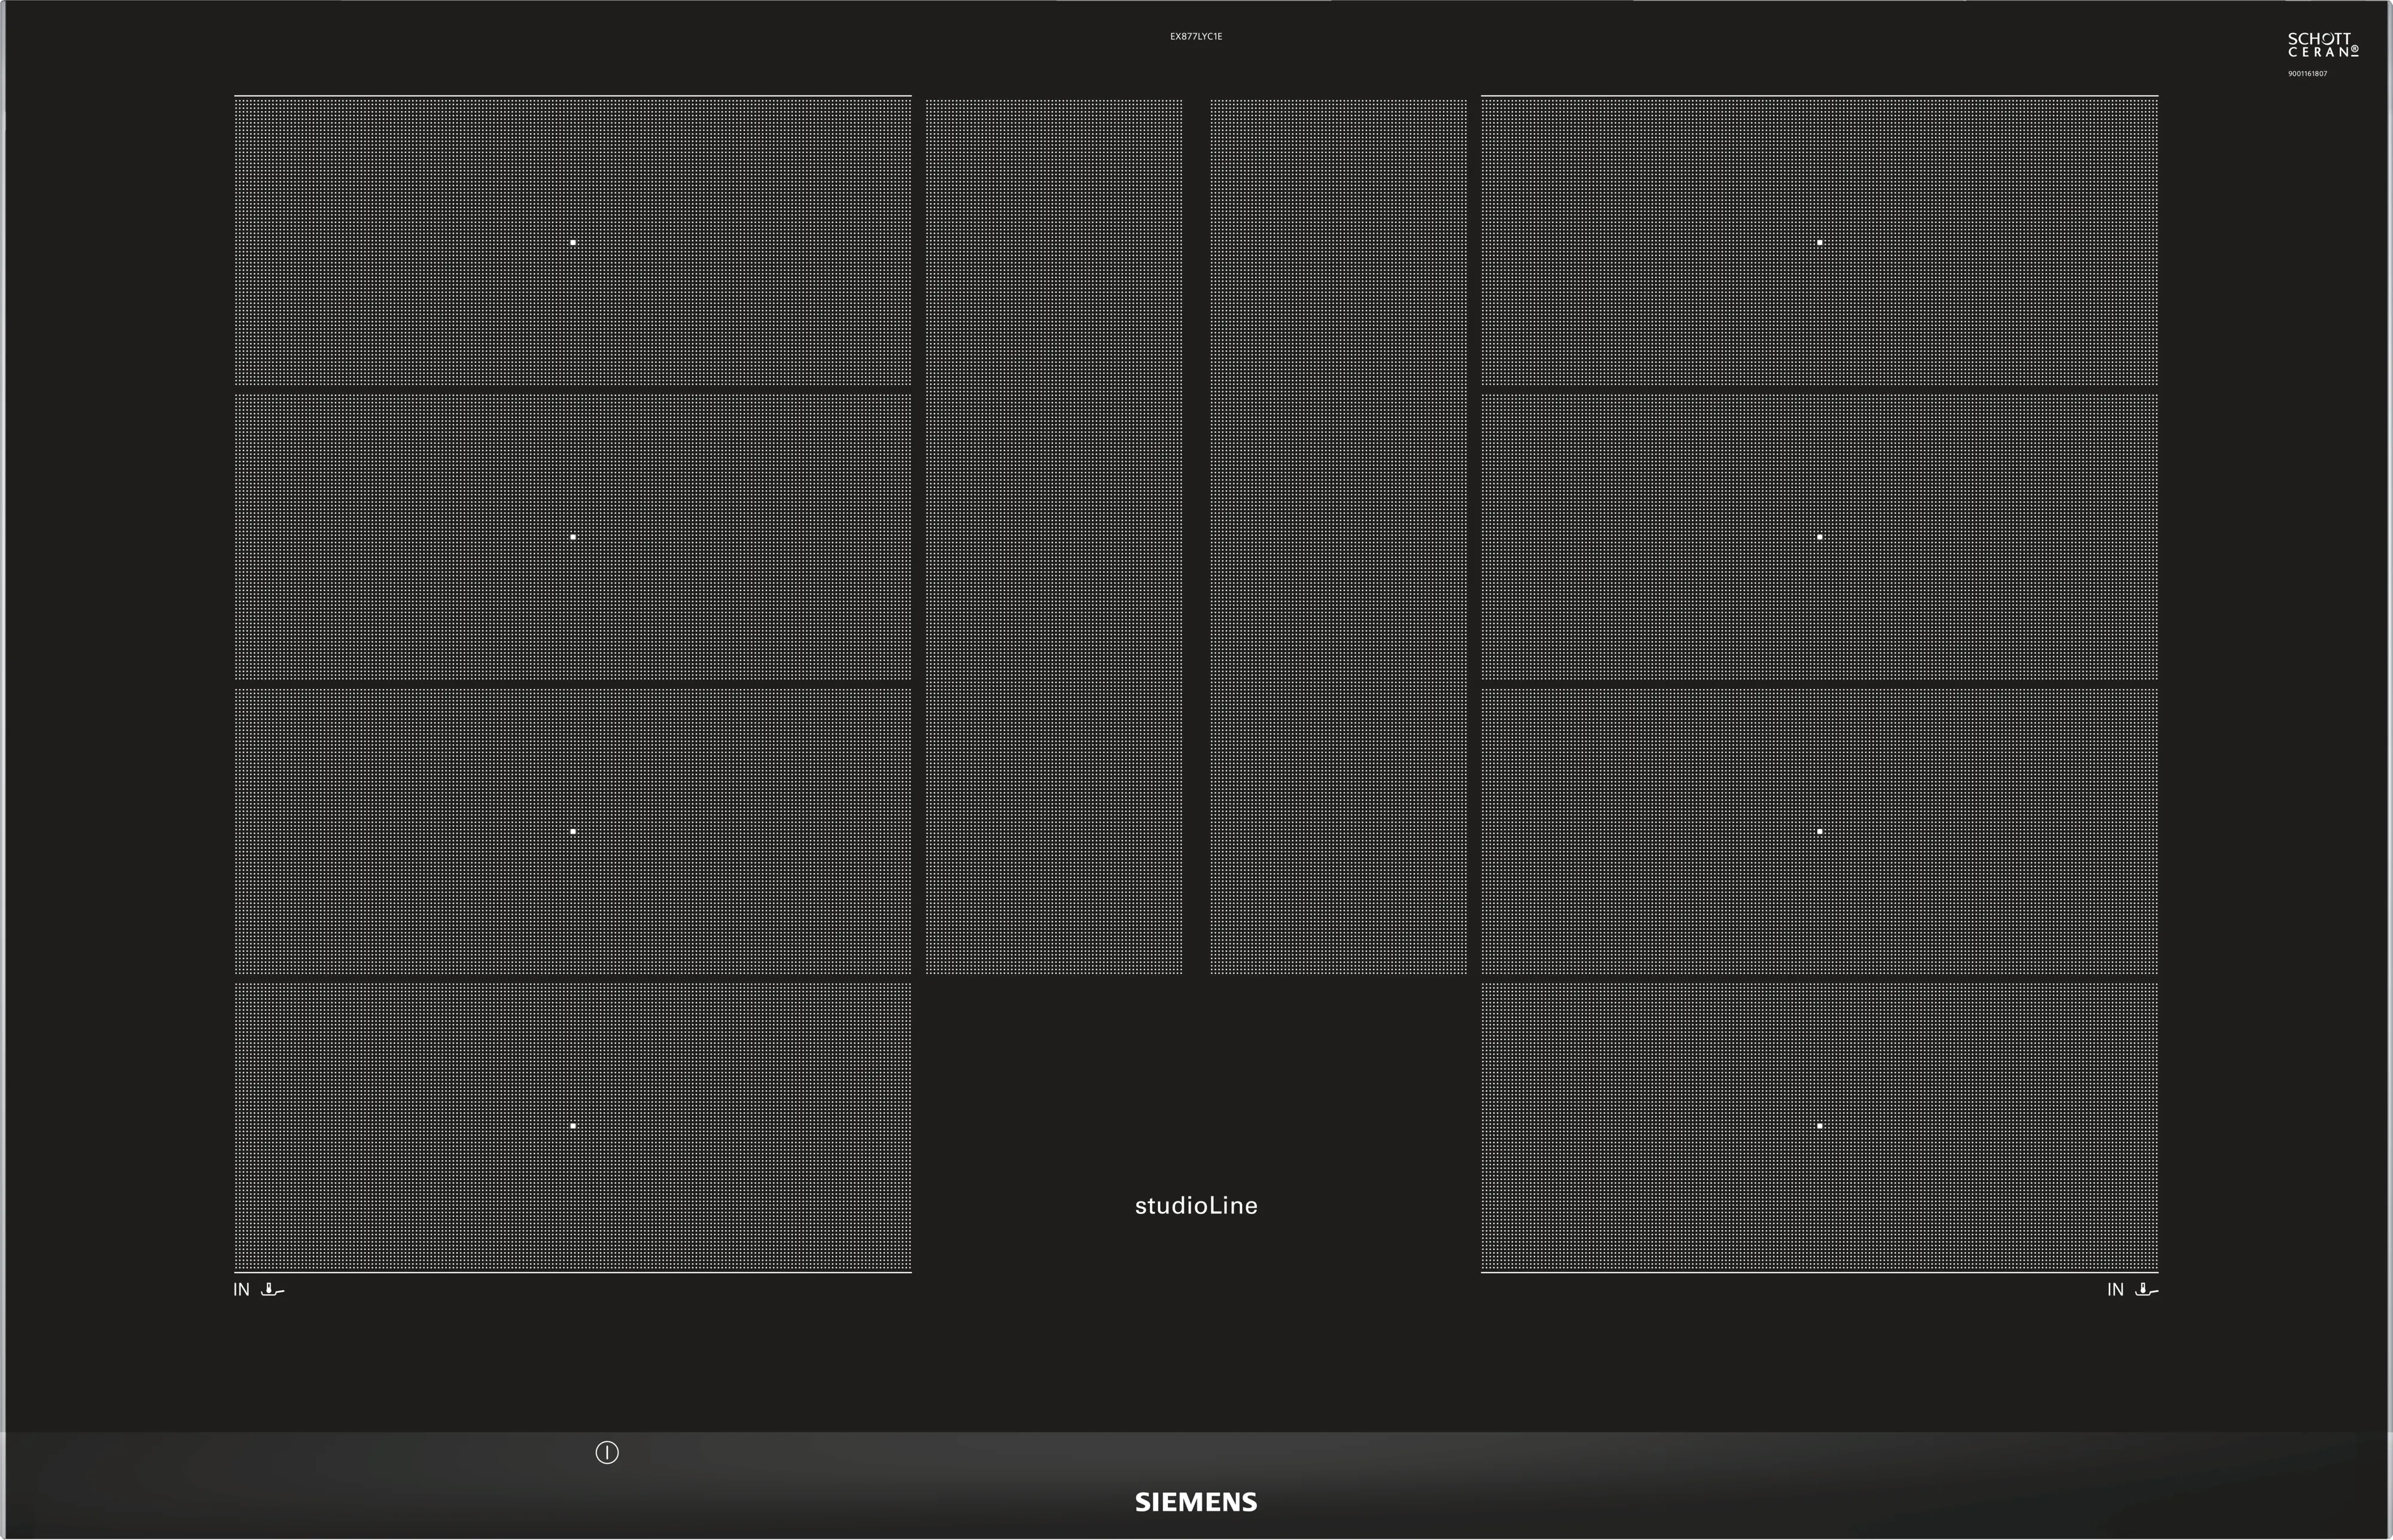This screenshot has height=1540, width=2393.
Task: Click the 9001161807 serial number under SCHOTT CERAN
Action: coord(2307,74)
